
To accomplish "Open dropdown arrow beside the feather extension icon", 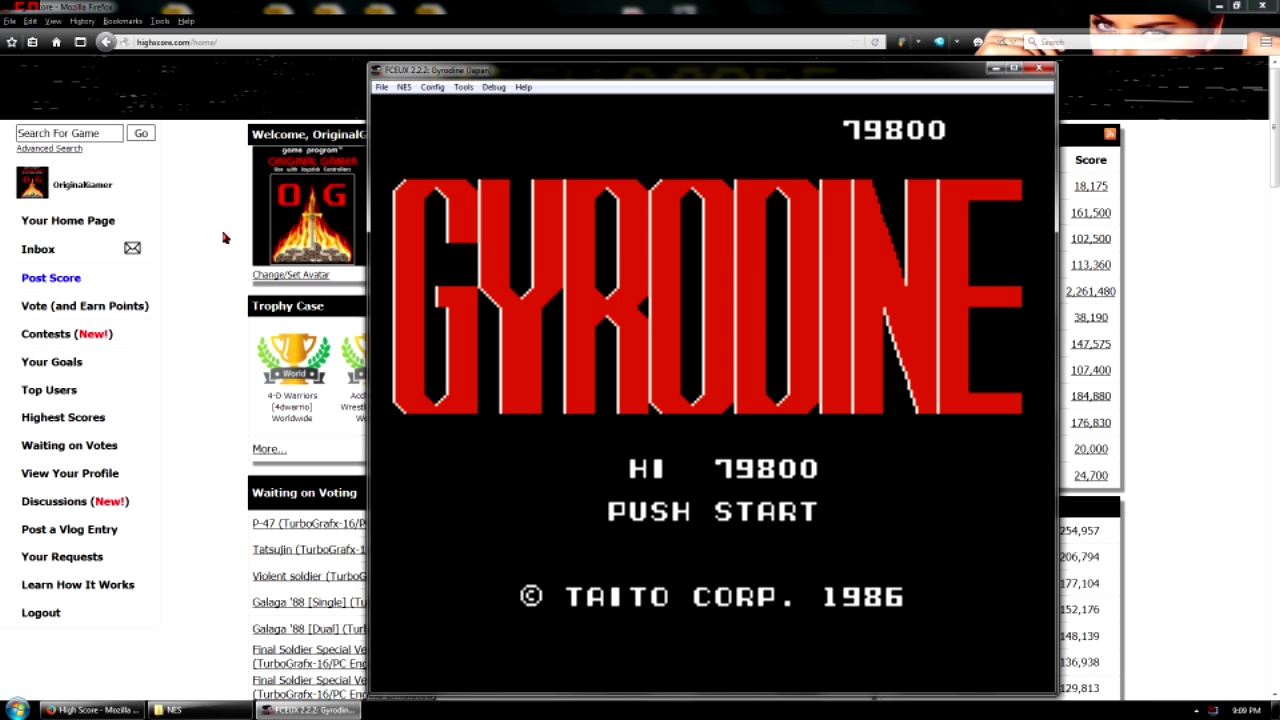I will [x=918, y=42].
